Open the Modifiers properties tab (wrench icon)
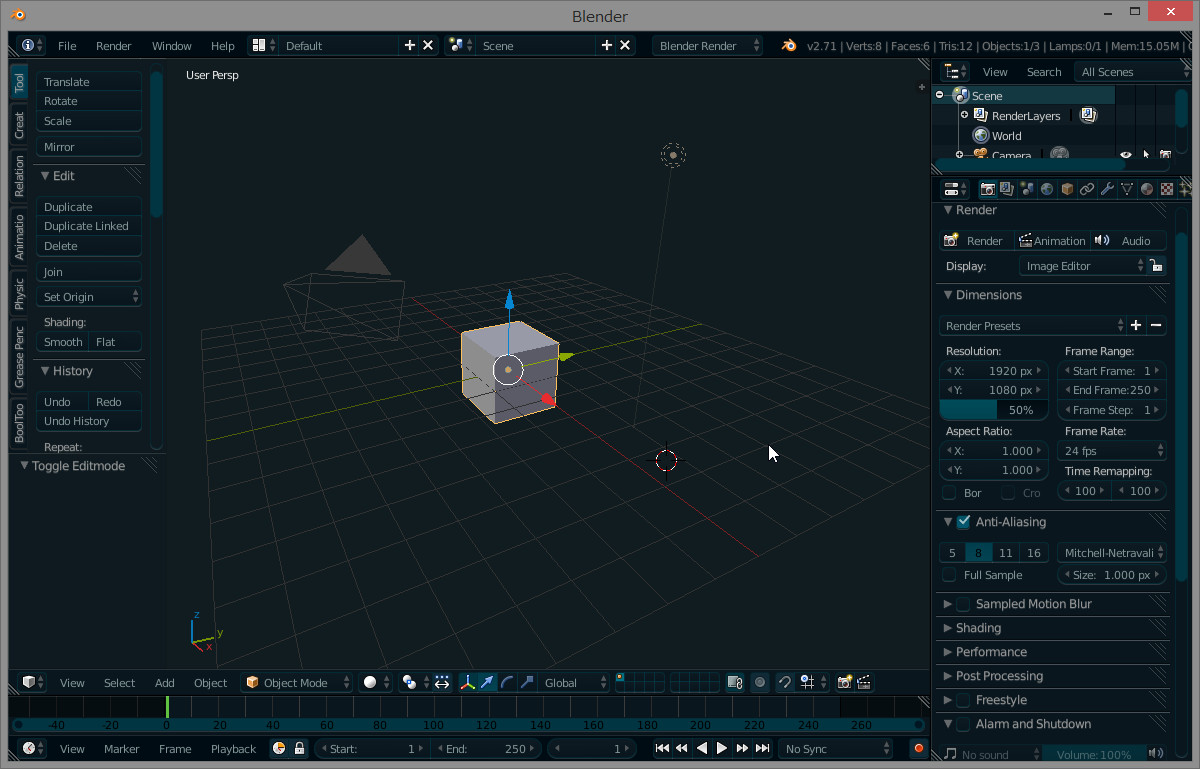This screenshot has width=1200, height=769. (x=1107, y=189)
